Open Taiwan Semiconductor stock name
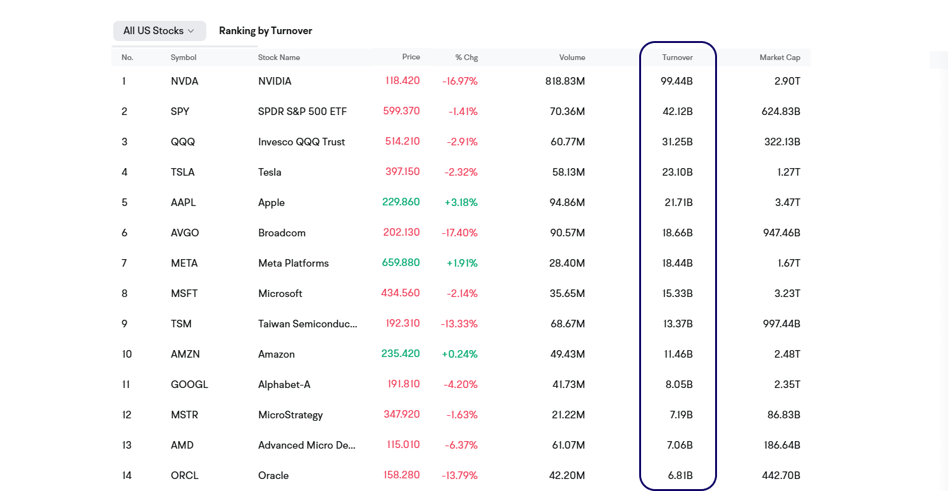Image resolution: width=948 pixels, height=491 pixels. pos(307,324)
